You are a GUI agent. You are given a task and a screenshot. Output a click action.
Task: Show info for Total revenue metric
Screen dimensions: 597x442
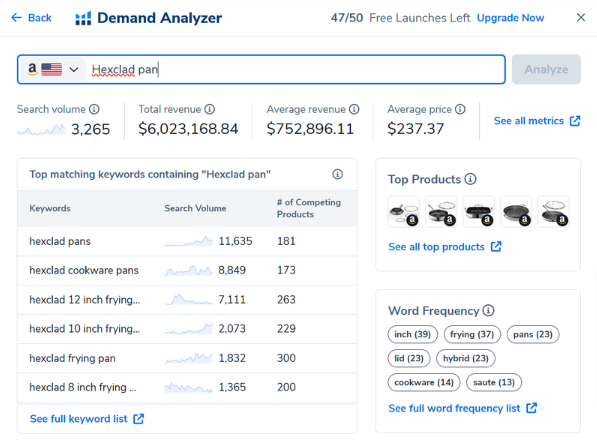tap(209, 109)
